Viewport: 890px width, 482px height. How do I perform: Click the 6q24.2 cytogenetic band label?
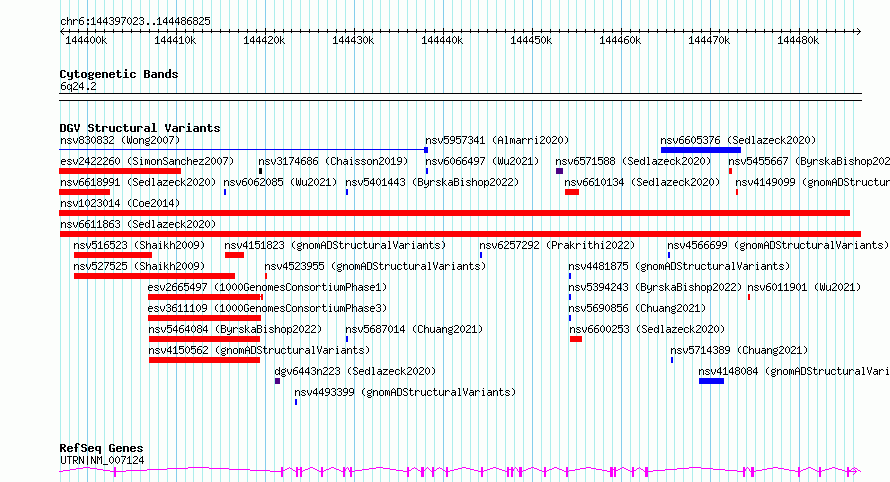(x=78, y=86)
